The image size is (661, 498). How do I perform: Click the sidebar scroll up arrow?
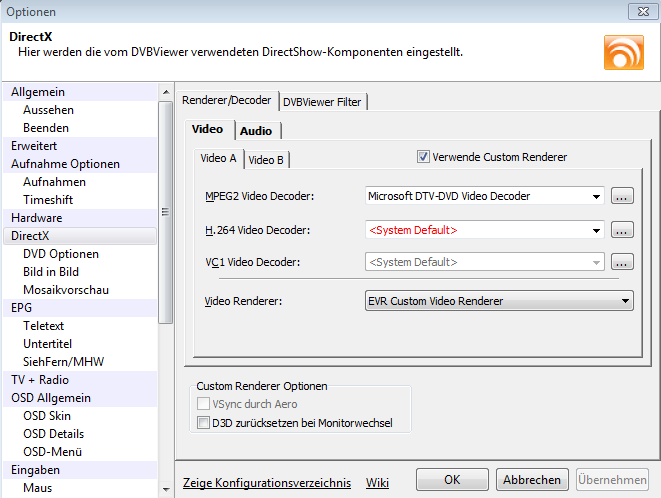pyautogui.click(x=166, y=92)
